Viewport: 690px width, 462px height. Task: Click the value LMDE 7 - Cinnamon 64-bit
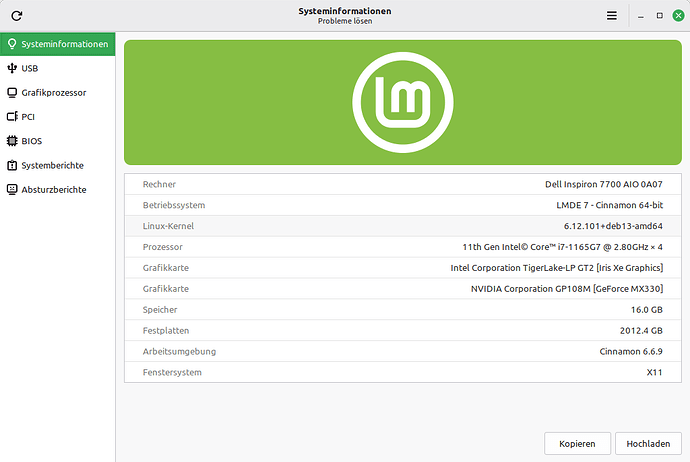(609, 205)
